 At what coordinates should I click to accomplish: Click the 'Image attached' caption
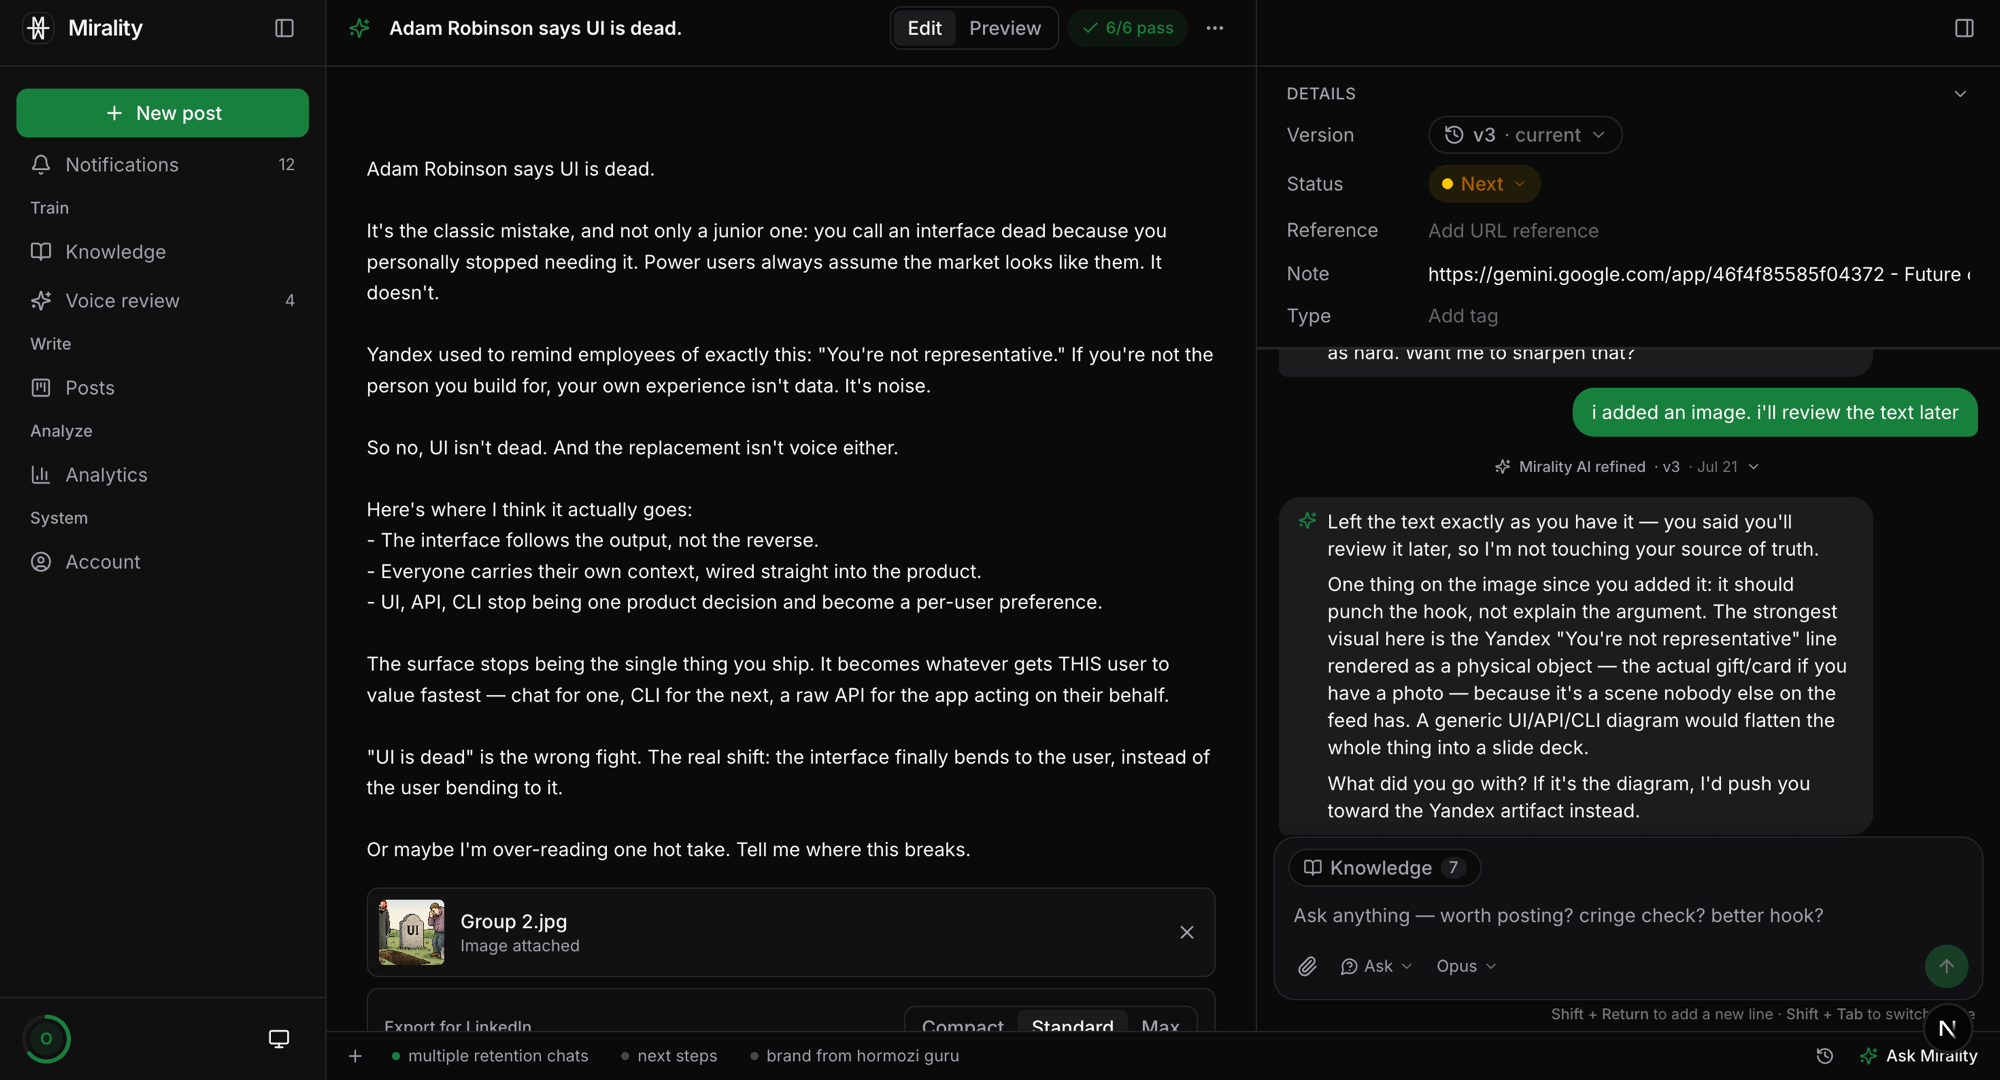520,945
